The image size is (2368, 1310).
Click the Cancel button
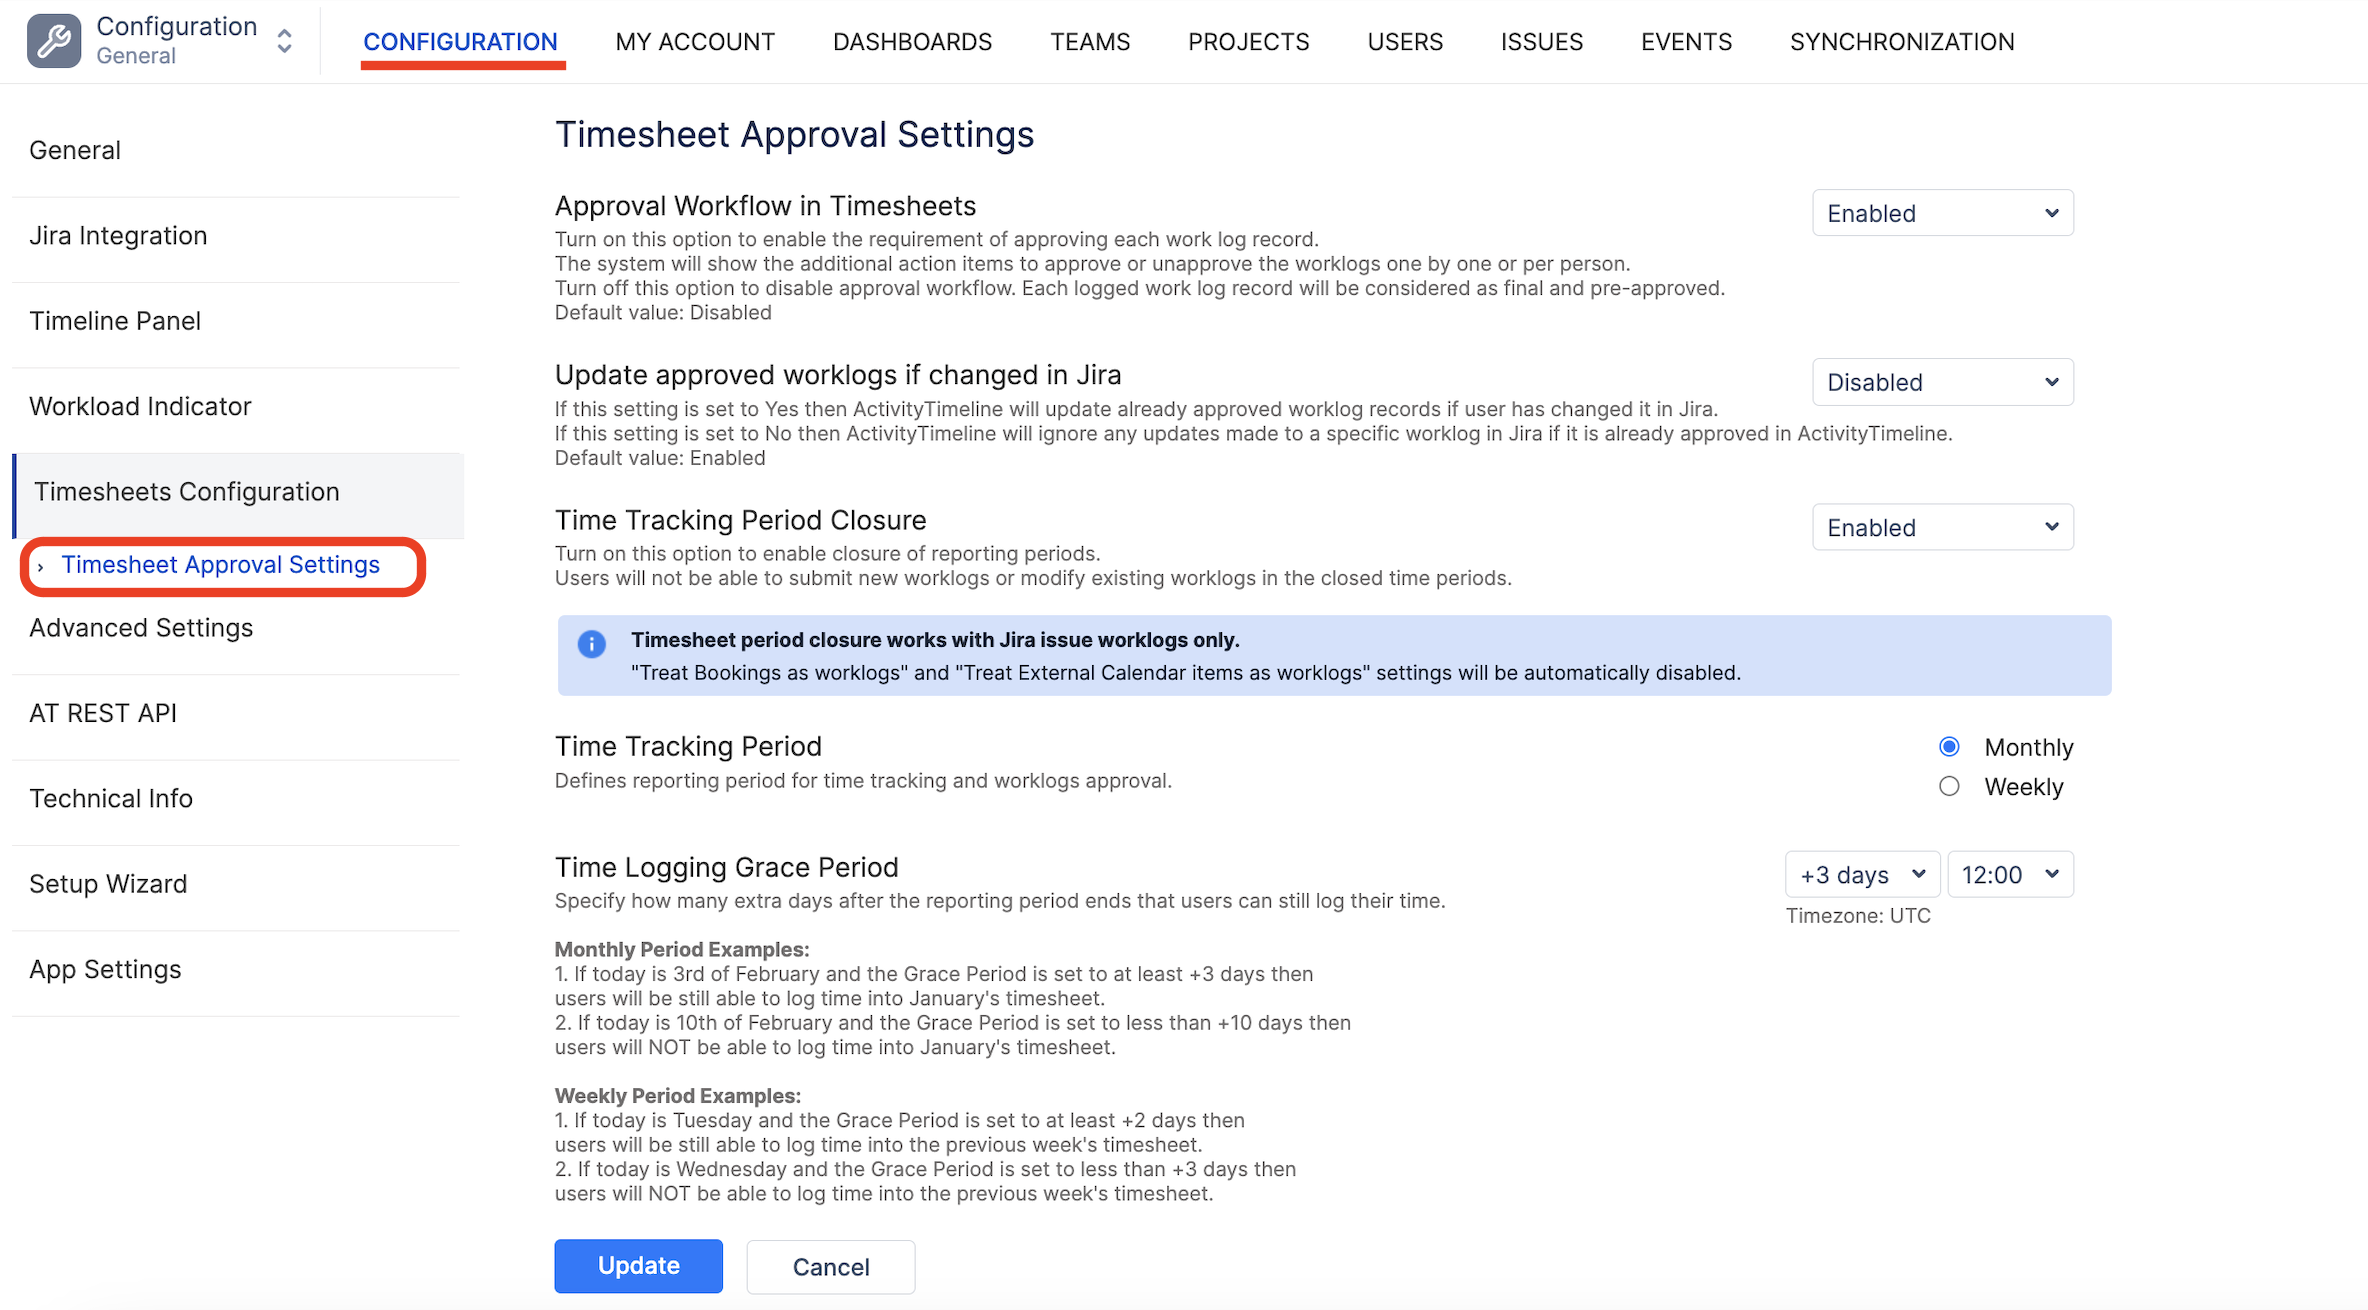(x=830, y=1266)
